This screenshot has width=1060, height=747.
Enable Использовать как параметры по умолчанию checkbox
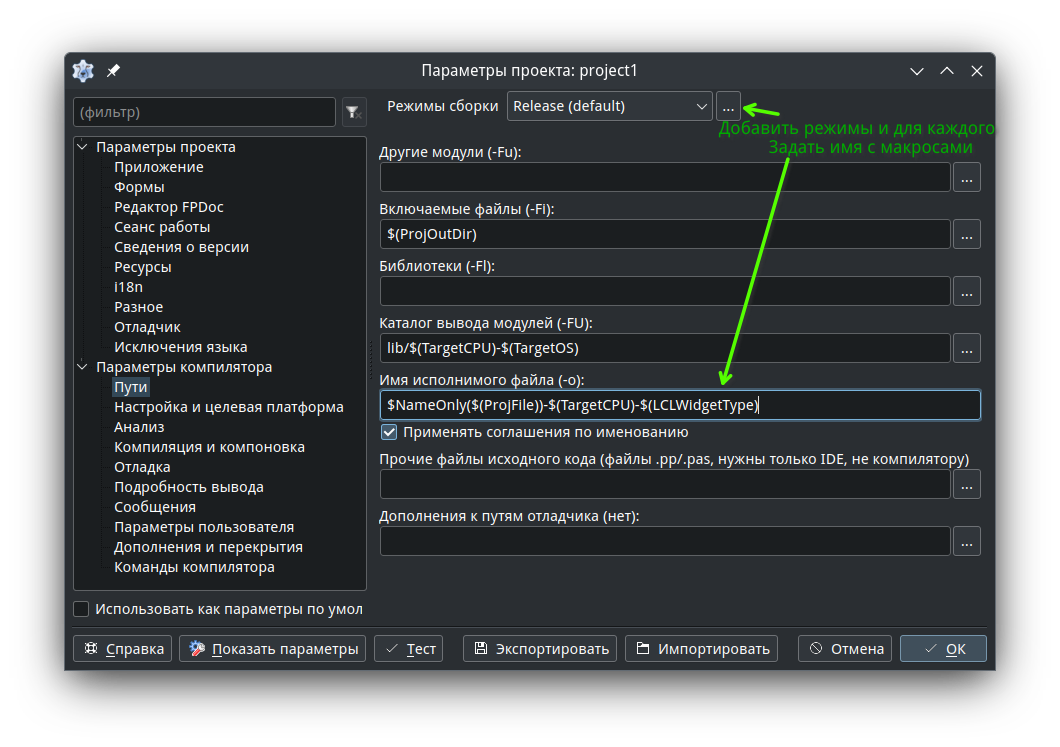[x=81, y=609]
